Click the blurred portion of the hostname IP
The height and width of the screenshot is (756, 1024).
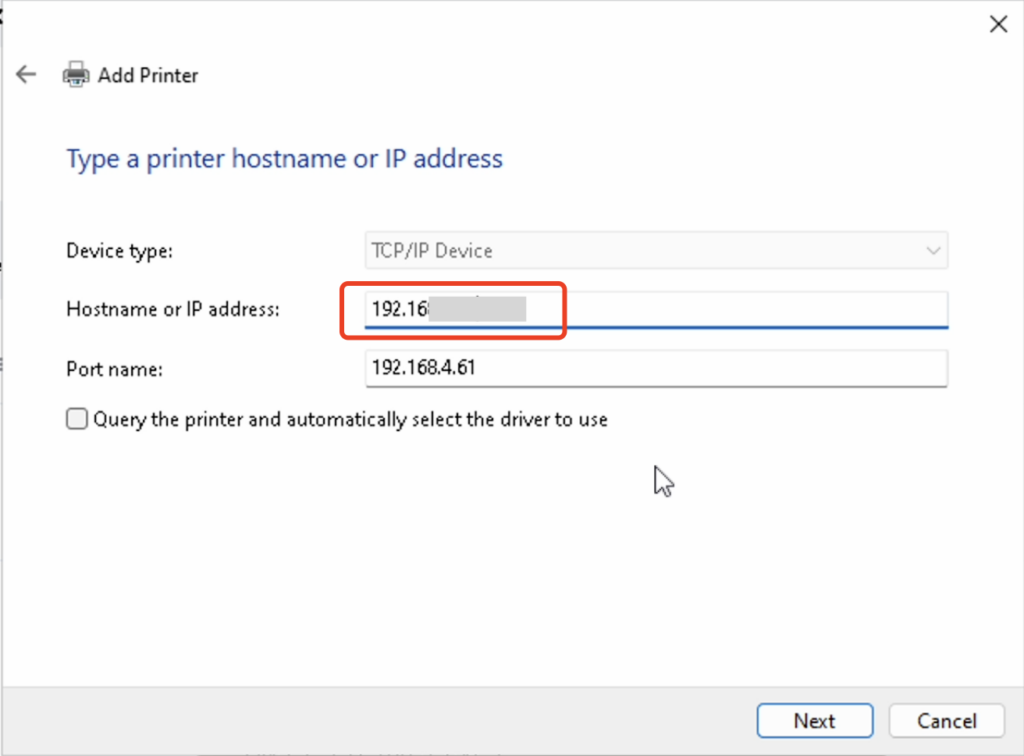[x=478, y=310]
